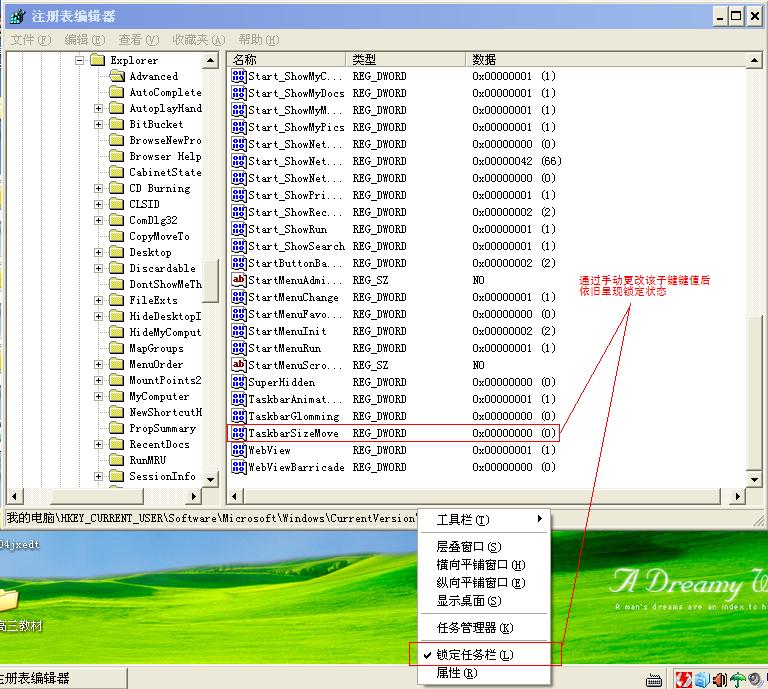Open the 工具栏(T) submenu
The width and height of the screenshot is (768, 689).
[484, 520]
